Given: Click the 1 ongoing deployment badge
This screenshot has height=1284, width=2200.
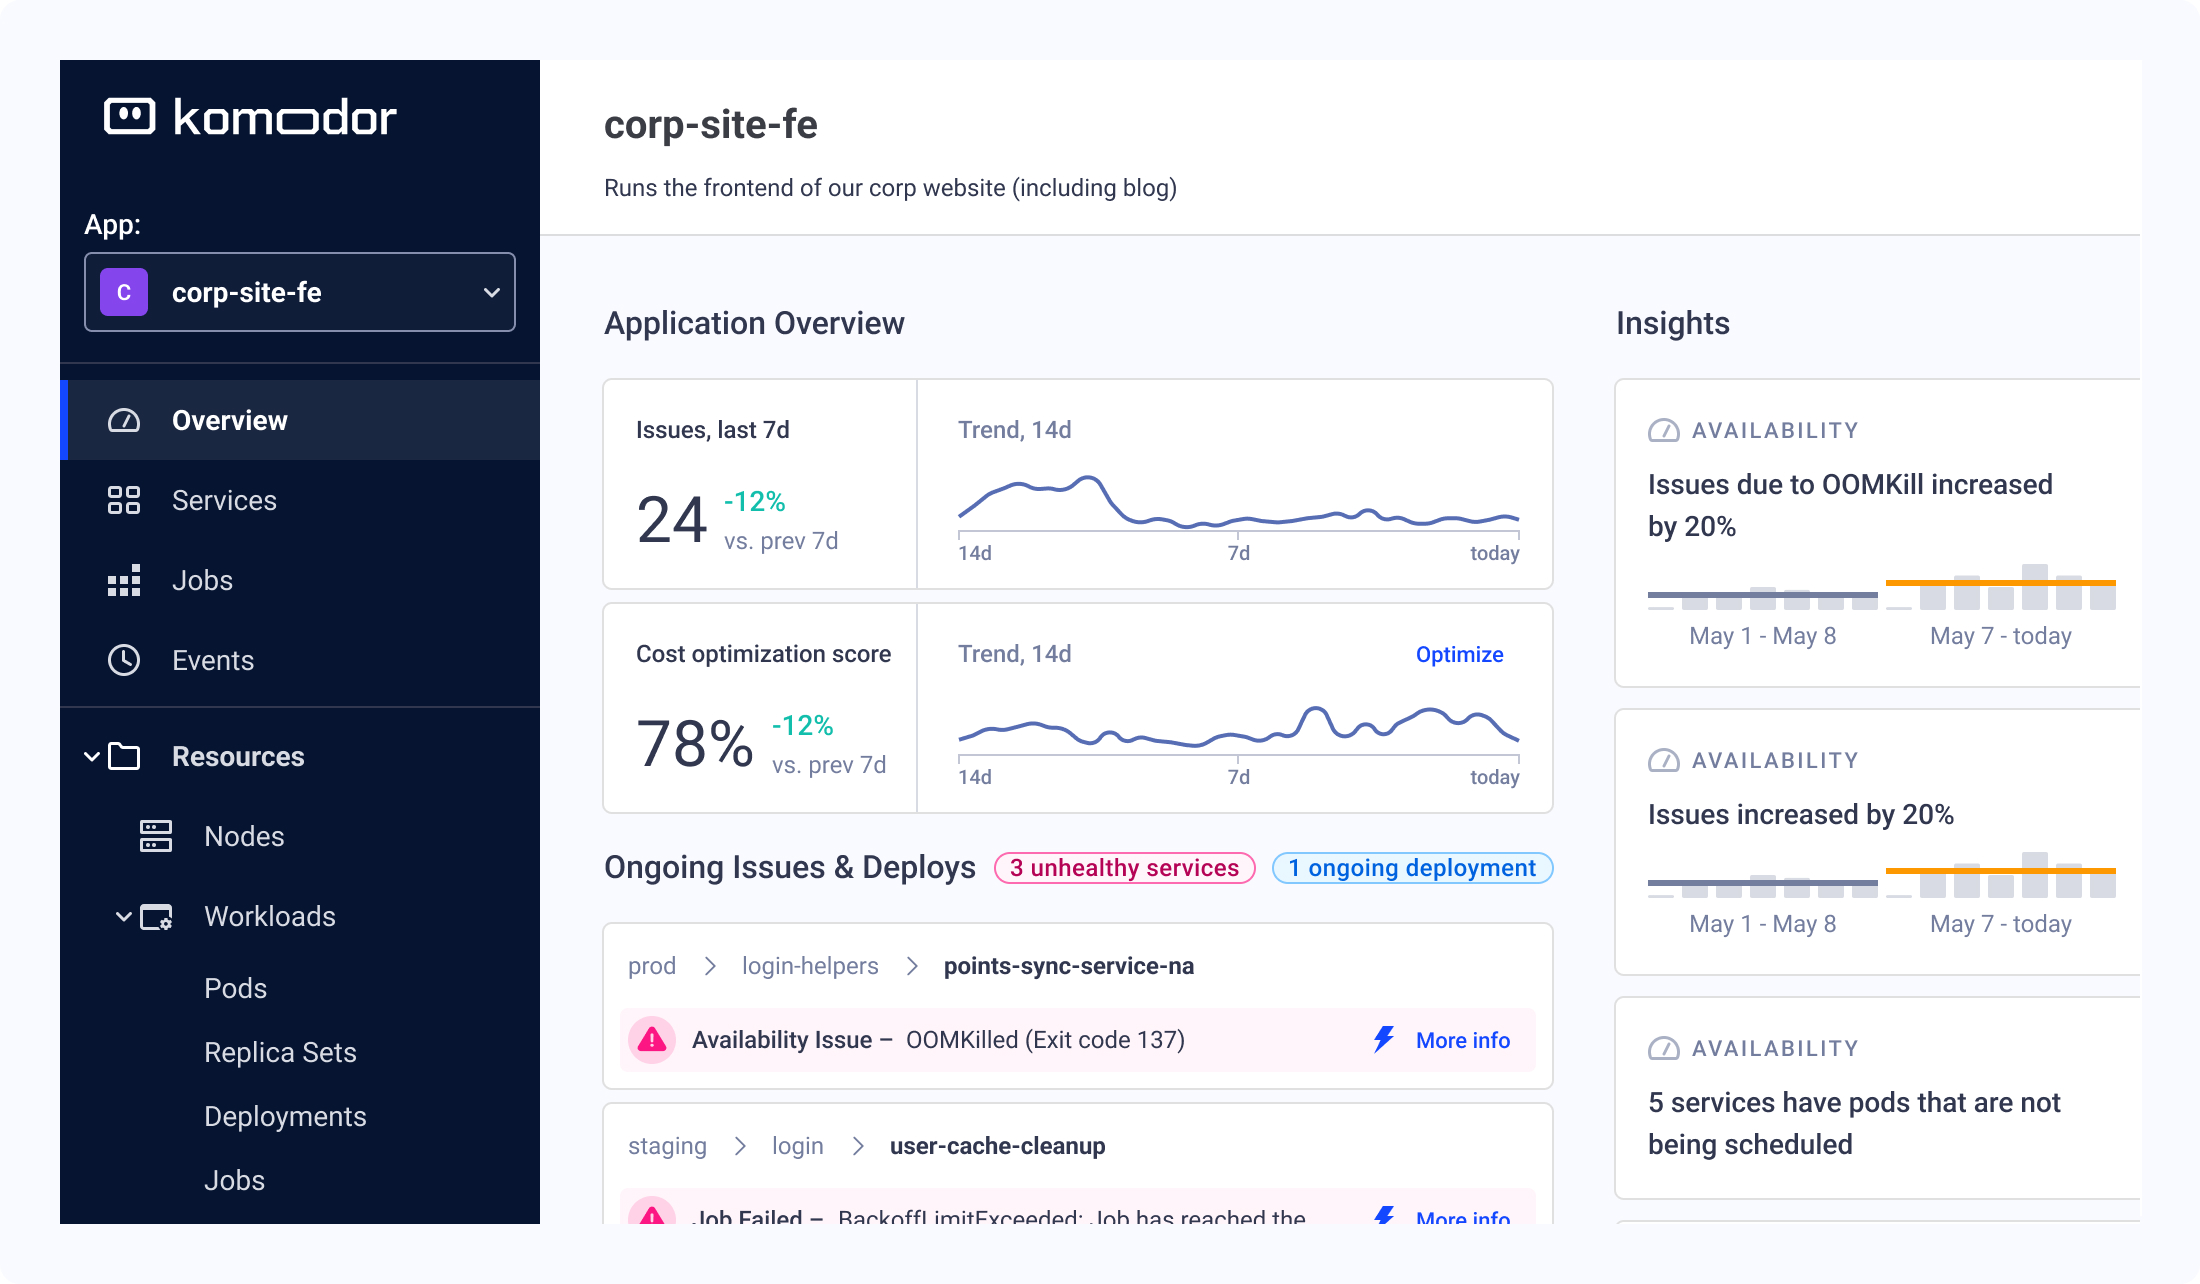Looking at the screenshot, I should 1412,868.
